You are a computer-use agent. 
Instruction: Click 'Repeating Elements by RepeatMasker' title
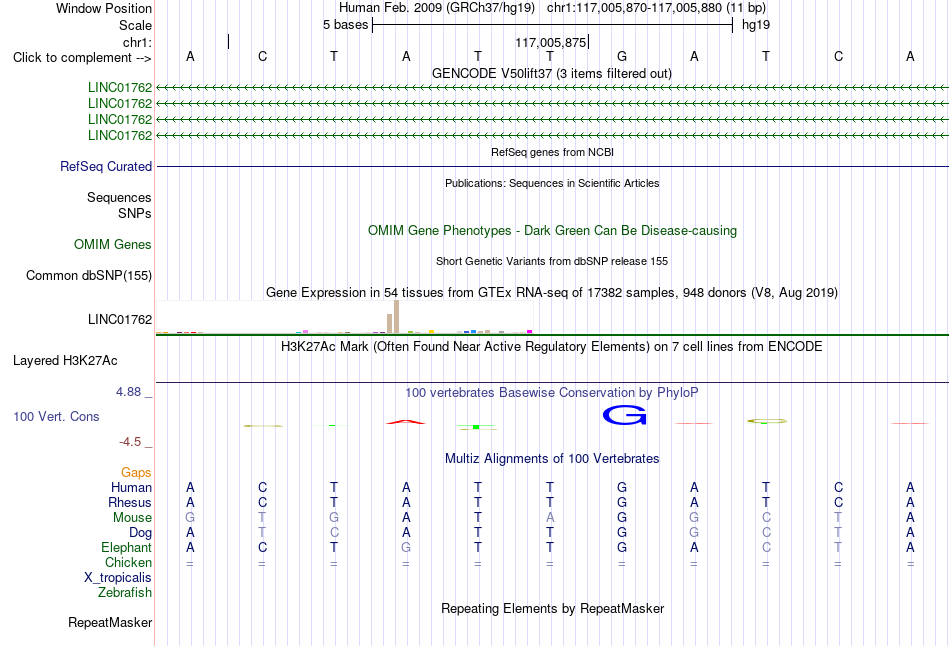553,608
